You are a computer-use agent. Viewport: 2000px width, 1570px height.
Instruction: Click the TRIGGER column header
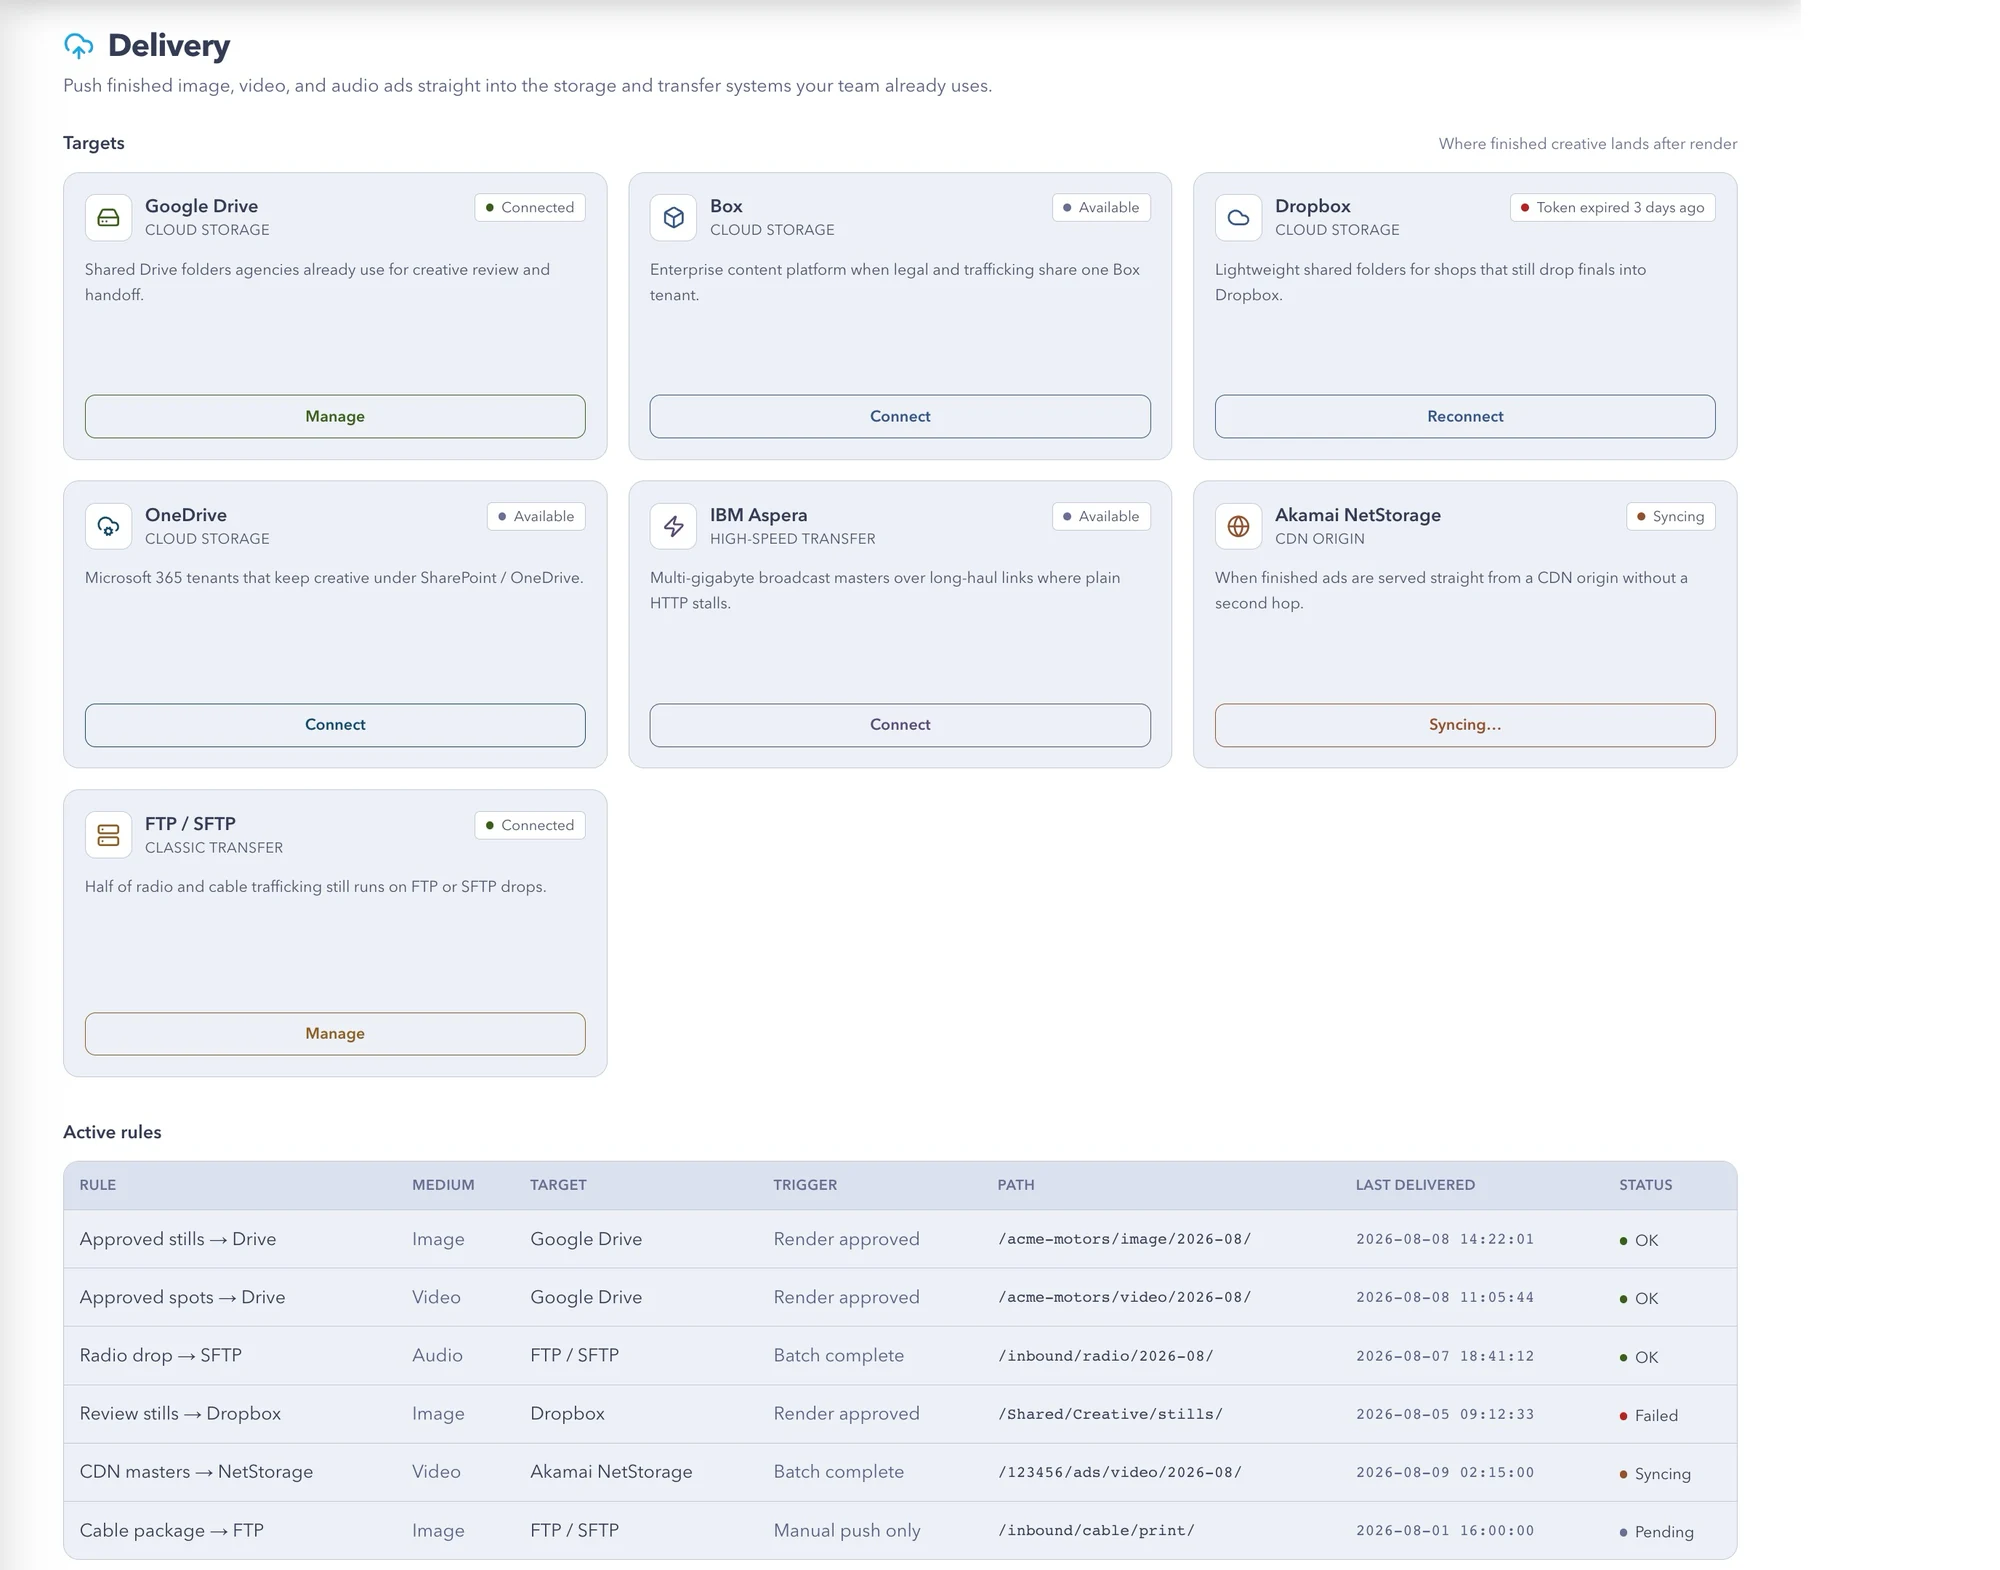pos(805,1185)
